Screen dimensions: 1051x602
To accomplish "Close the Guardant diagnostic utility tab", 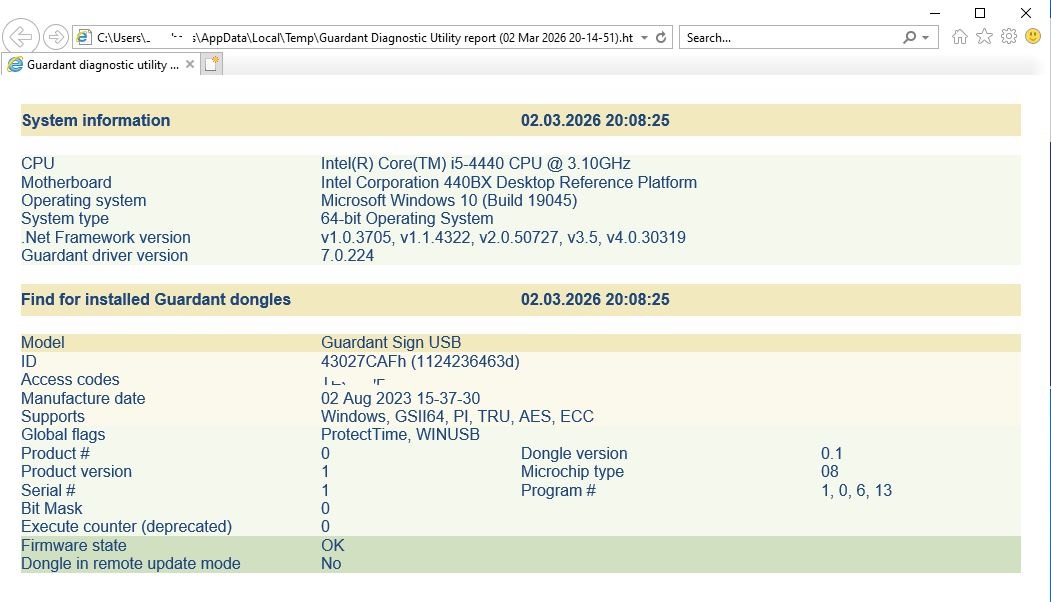I will [189, 64].
